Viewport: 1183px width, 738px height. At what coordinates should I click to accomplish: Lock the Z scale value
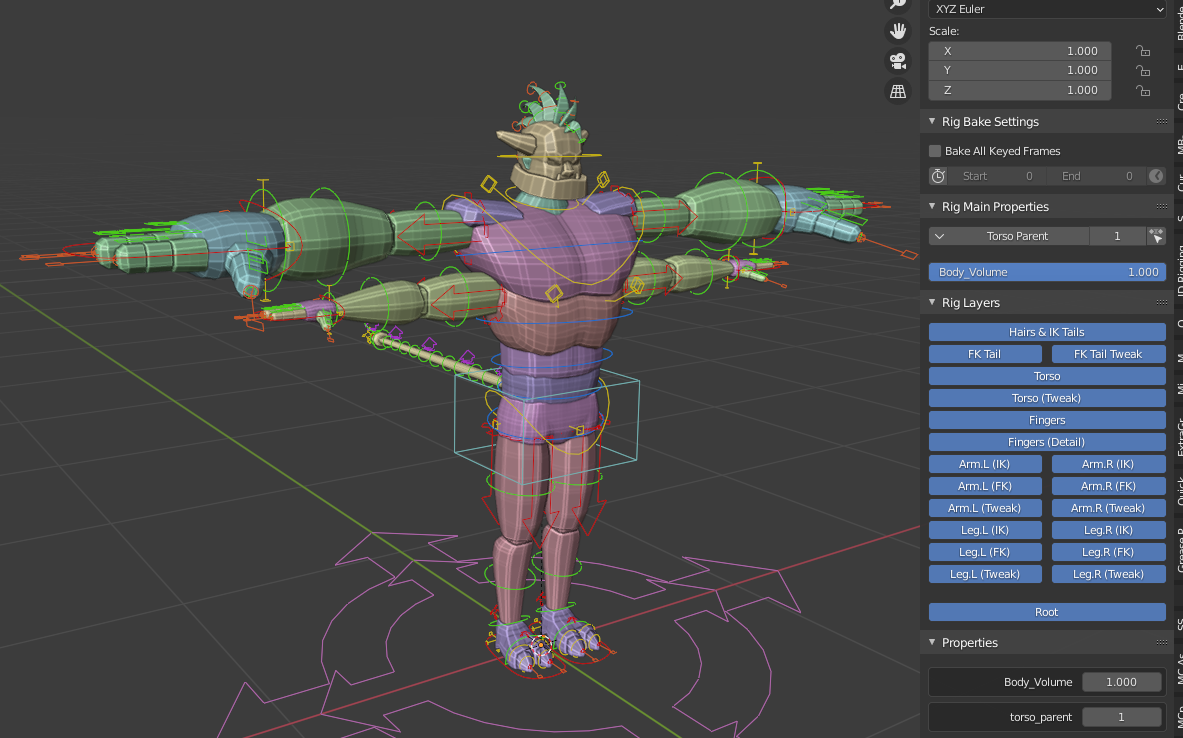(1142, 90)
